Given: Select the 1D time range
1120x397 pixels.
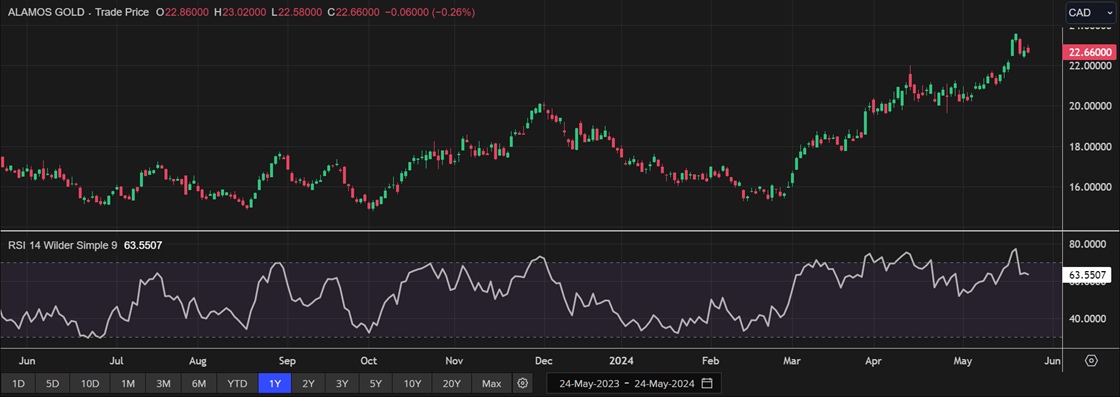Looking at the screenshot, I should [x=19, y=383].
